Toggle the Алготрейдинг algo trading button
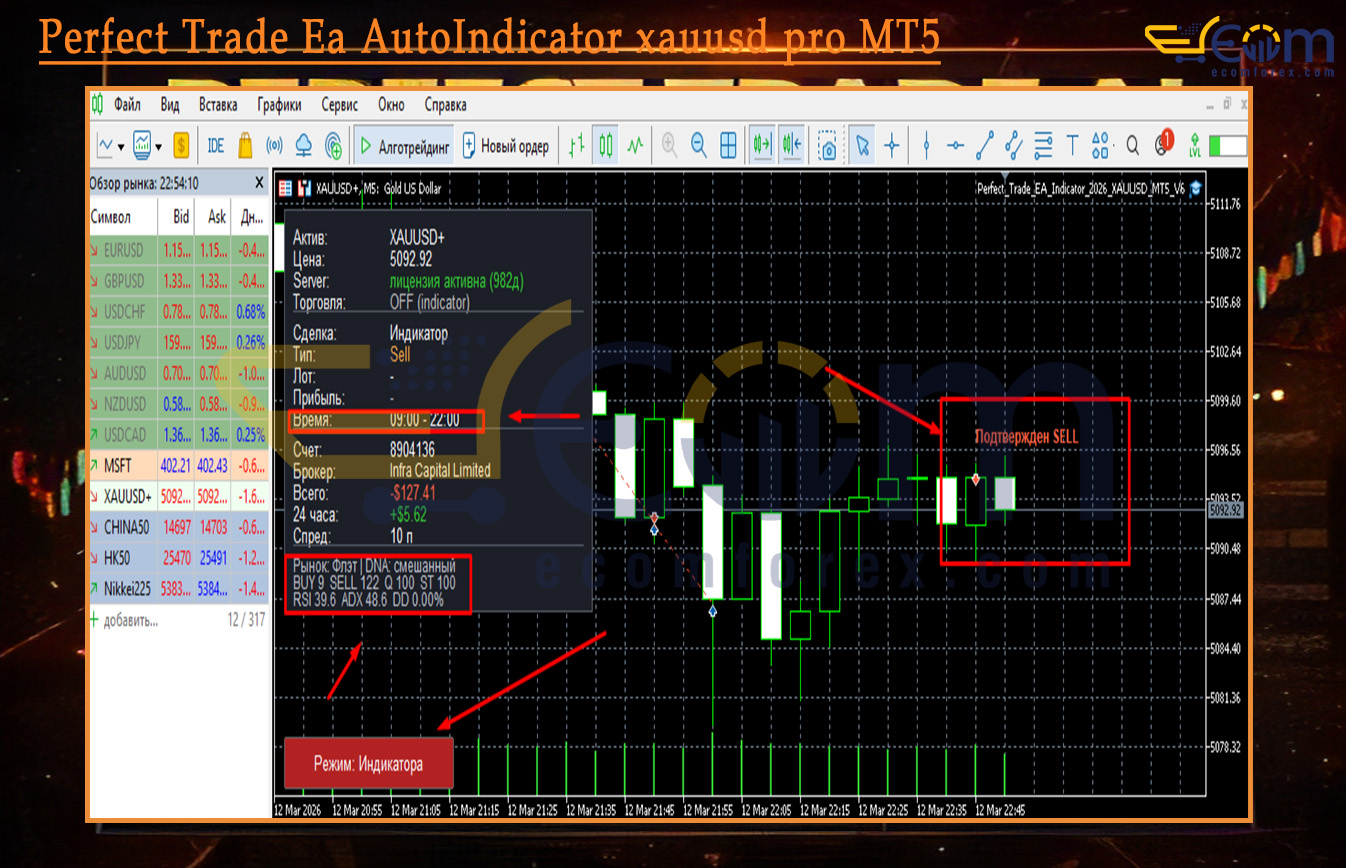Viewport: 1346px width, 868px height. click(x=404, y=146)
